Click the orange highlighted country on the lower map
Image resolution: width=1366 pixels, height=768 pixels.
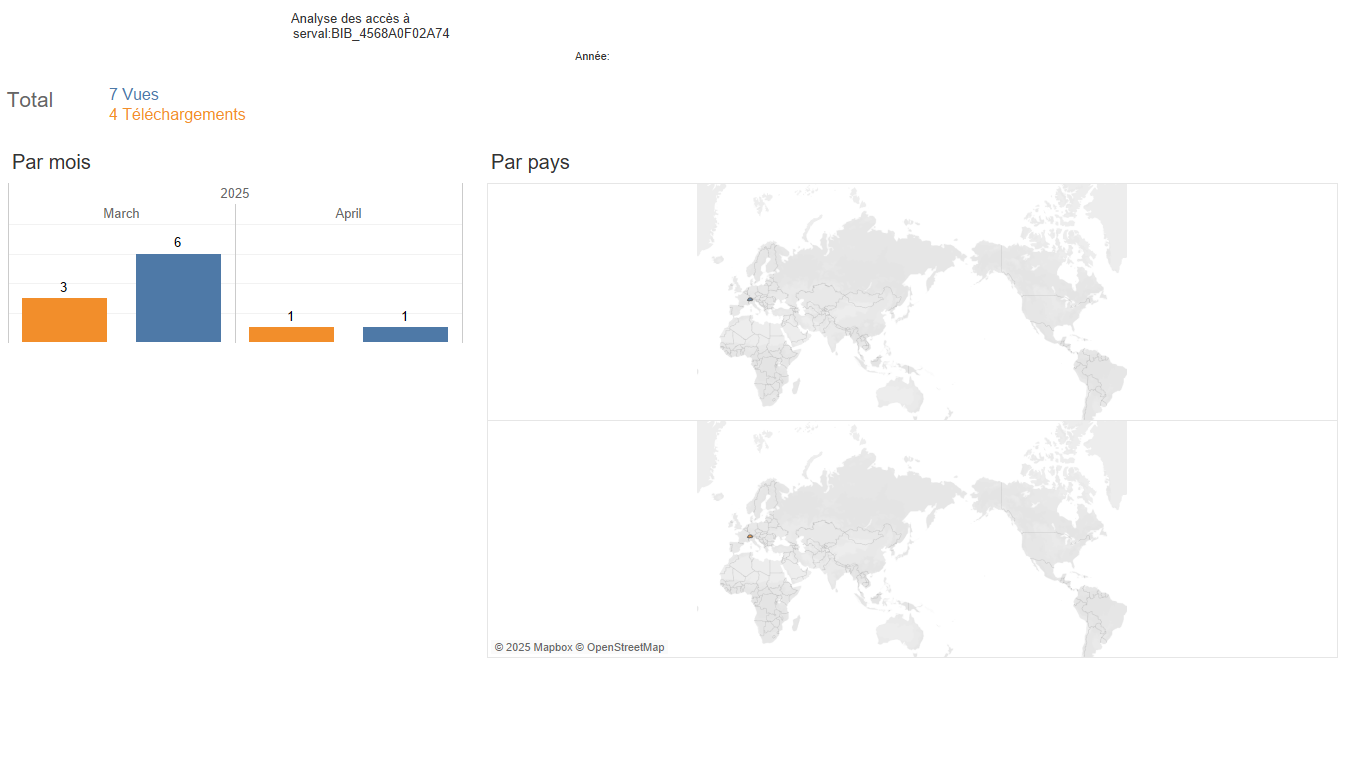[x=749, y=537]
